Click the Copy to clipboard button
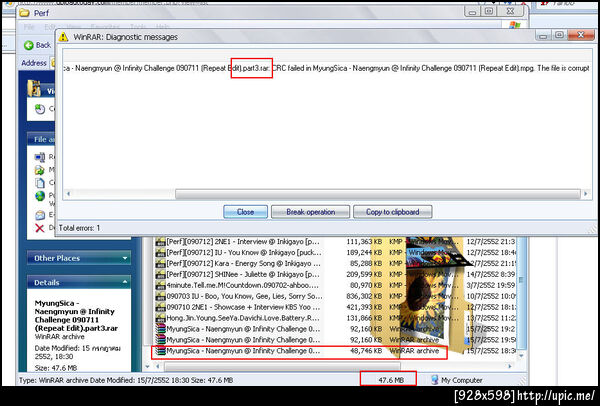 pos(393,212)
